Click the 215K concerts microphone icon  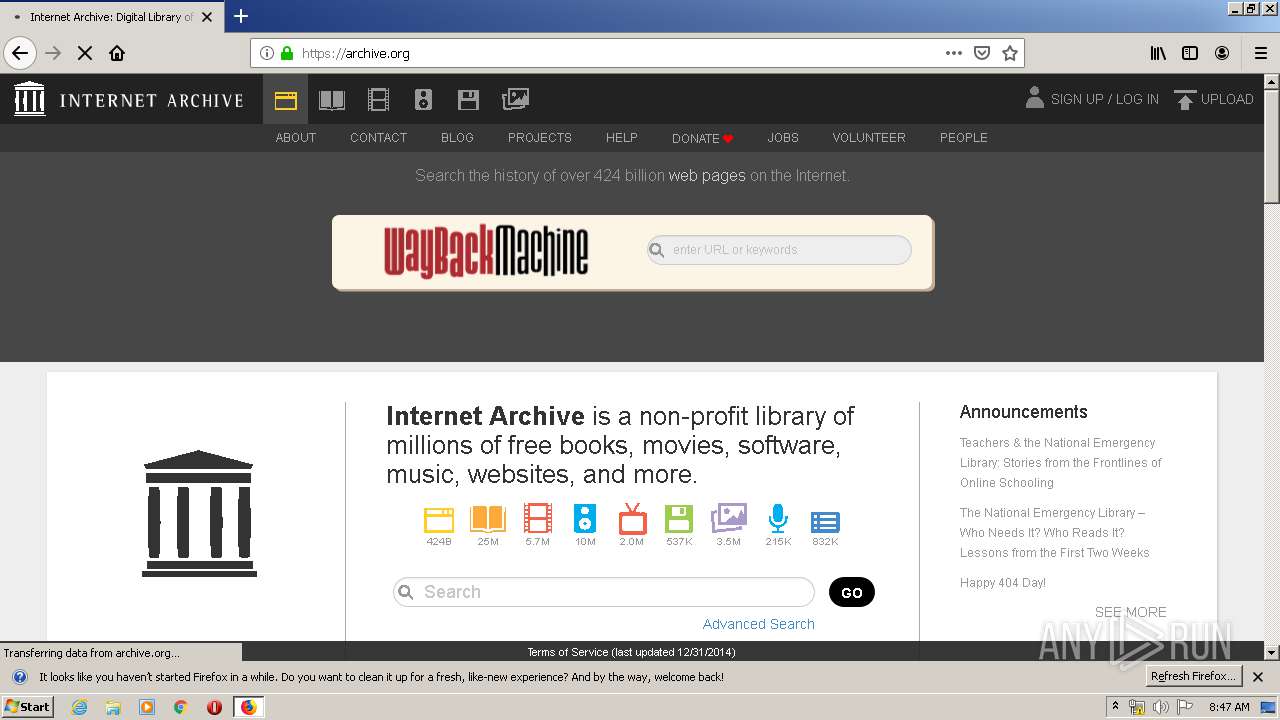point(778,519)
